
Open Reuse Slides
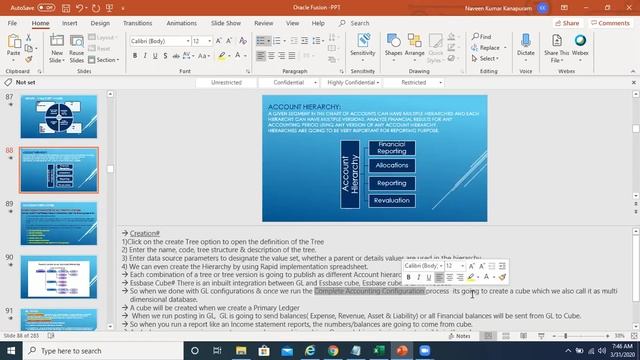(76, 48)
